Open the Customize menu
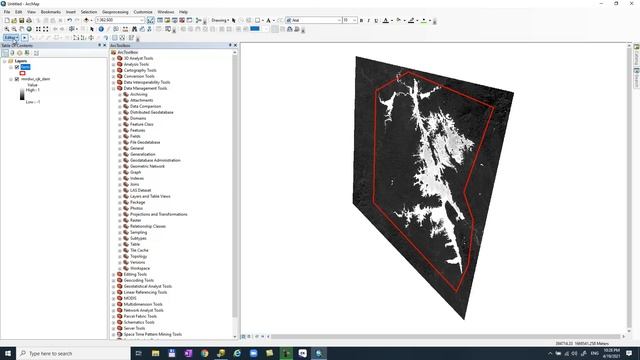The height and width of the screenshot is (360, 640). 143,12
